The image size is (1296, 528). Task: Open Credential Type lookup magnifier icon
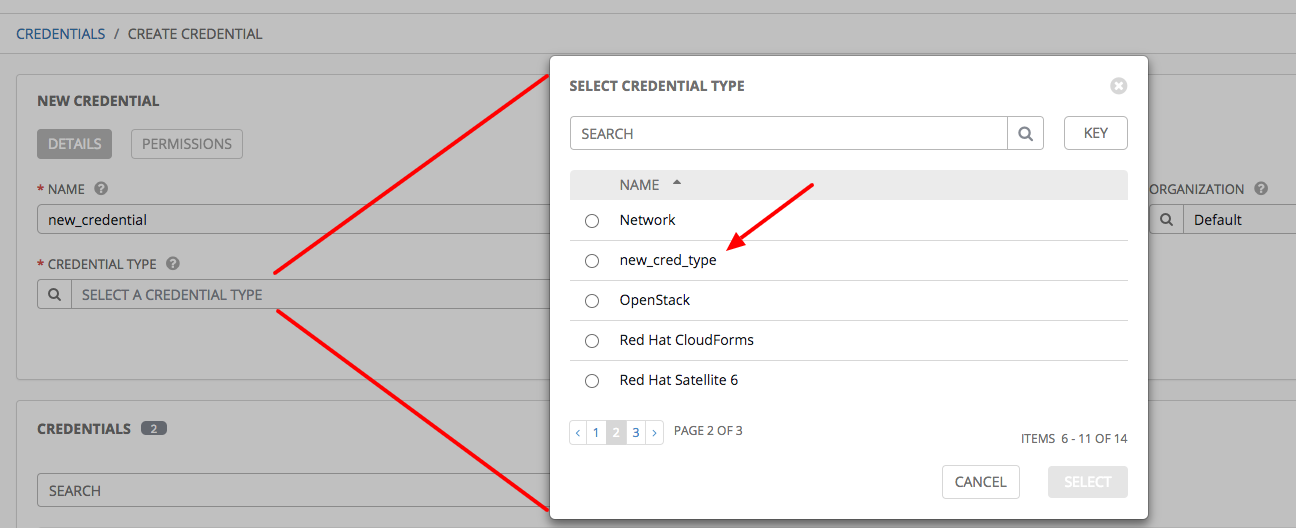tap(54, 295)
